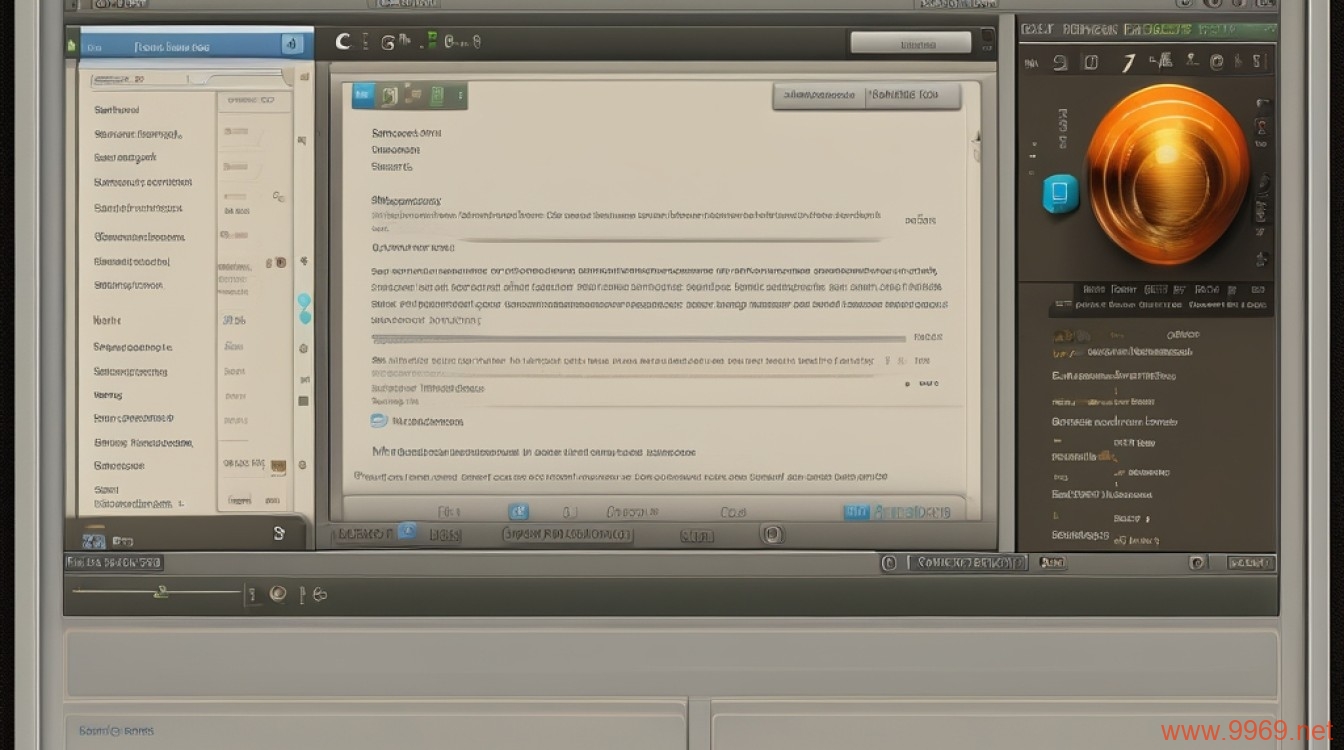Click the light gray button in top-right of toolbar

click(910, 43)
